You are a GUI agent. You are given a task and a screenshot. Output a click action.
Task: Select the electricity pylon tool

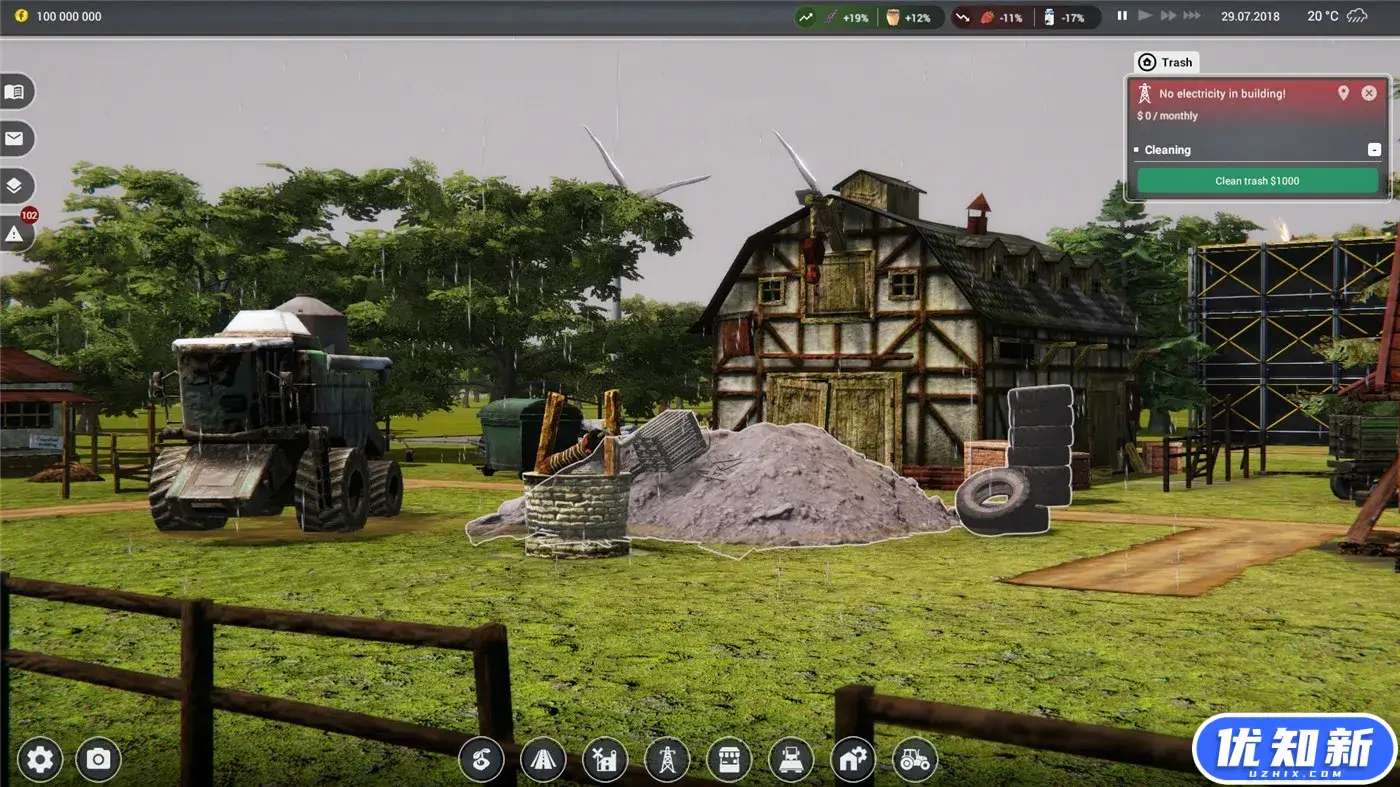(x=667, y=759)
